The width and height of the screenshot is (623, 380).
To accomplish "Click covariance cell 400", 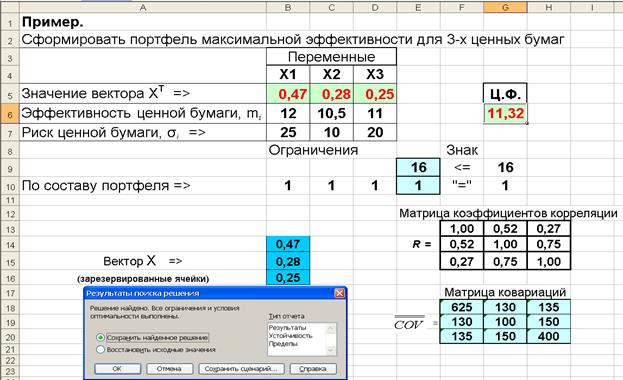I will tap(549, 336).
